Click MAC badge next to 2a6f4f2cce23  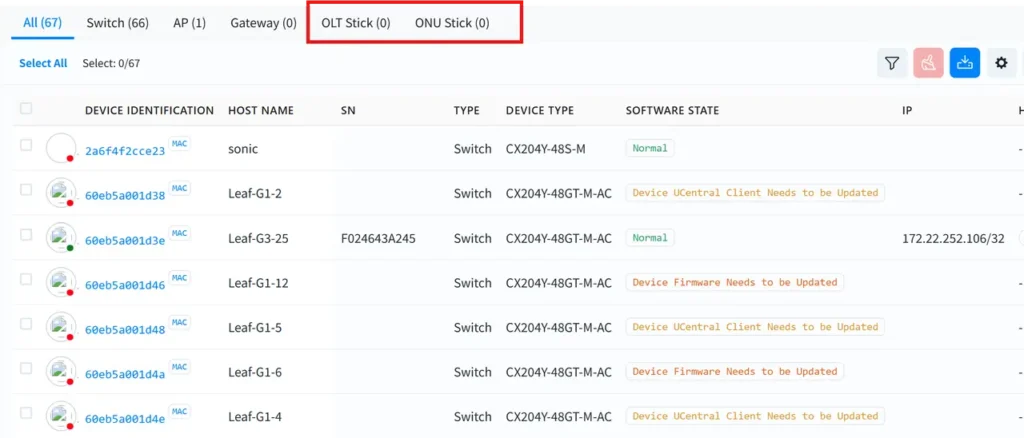coord(180,144)
